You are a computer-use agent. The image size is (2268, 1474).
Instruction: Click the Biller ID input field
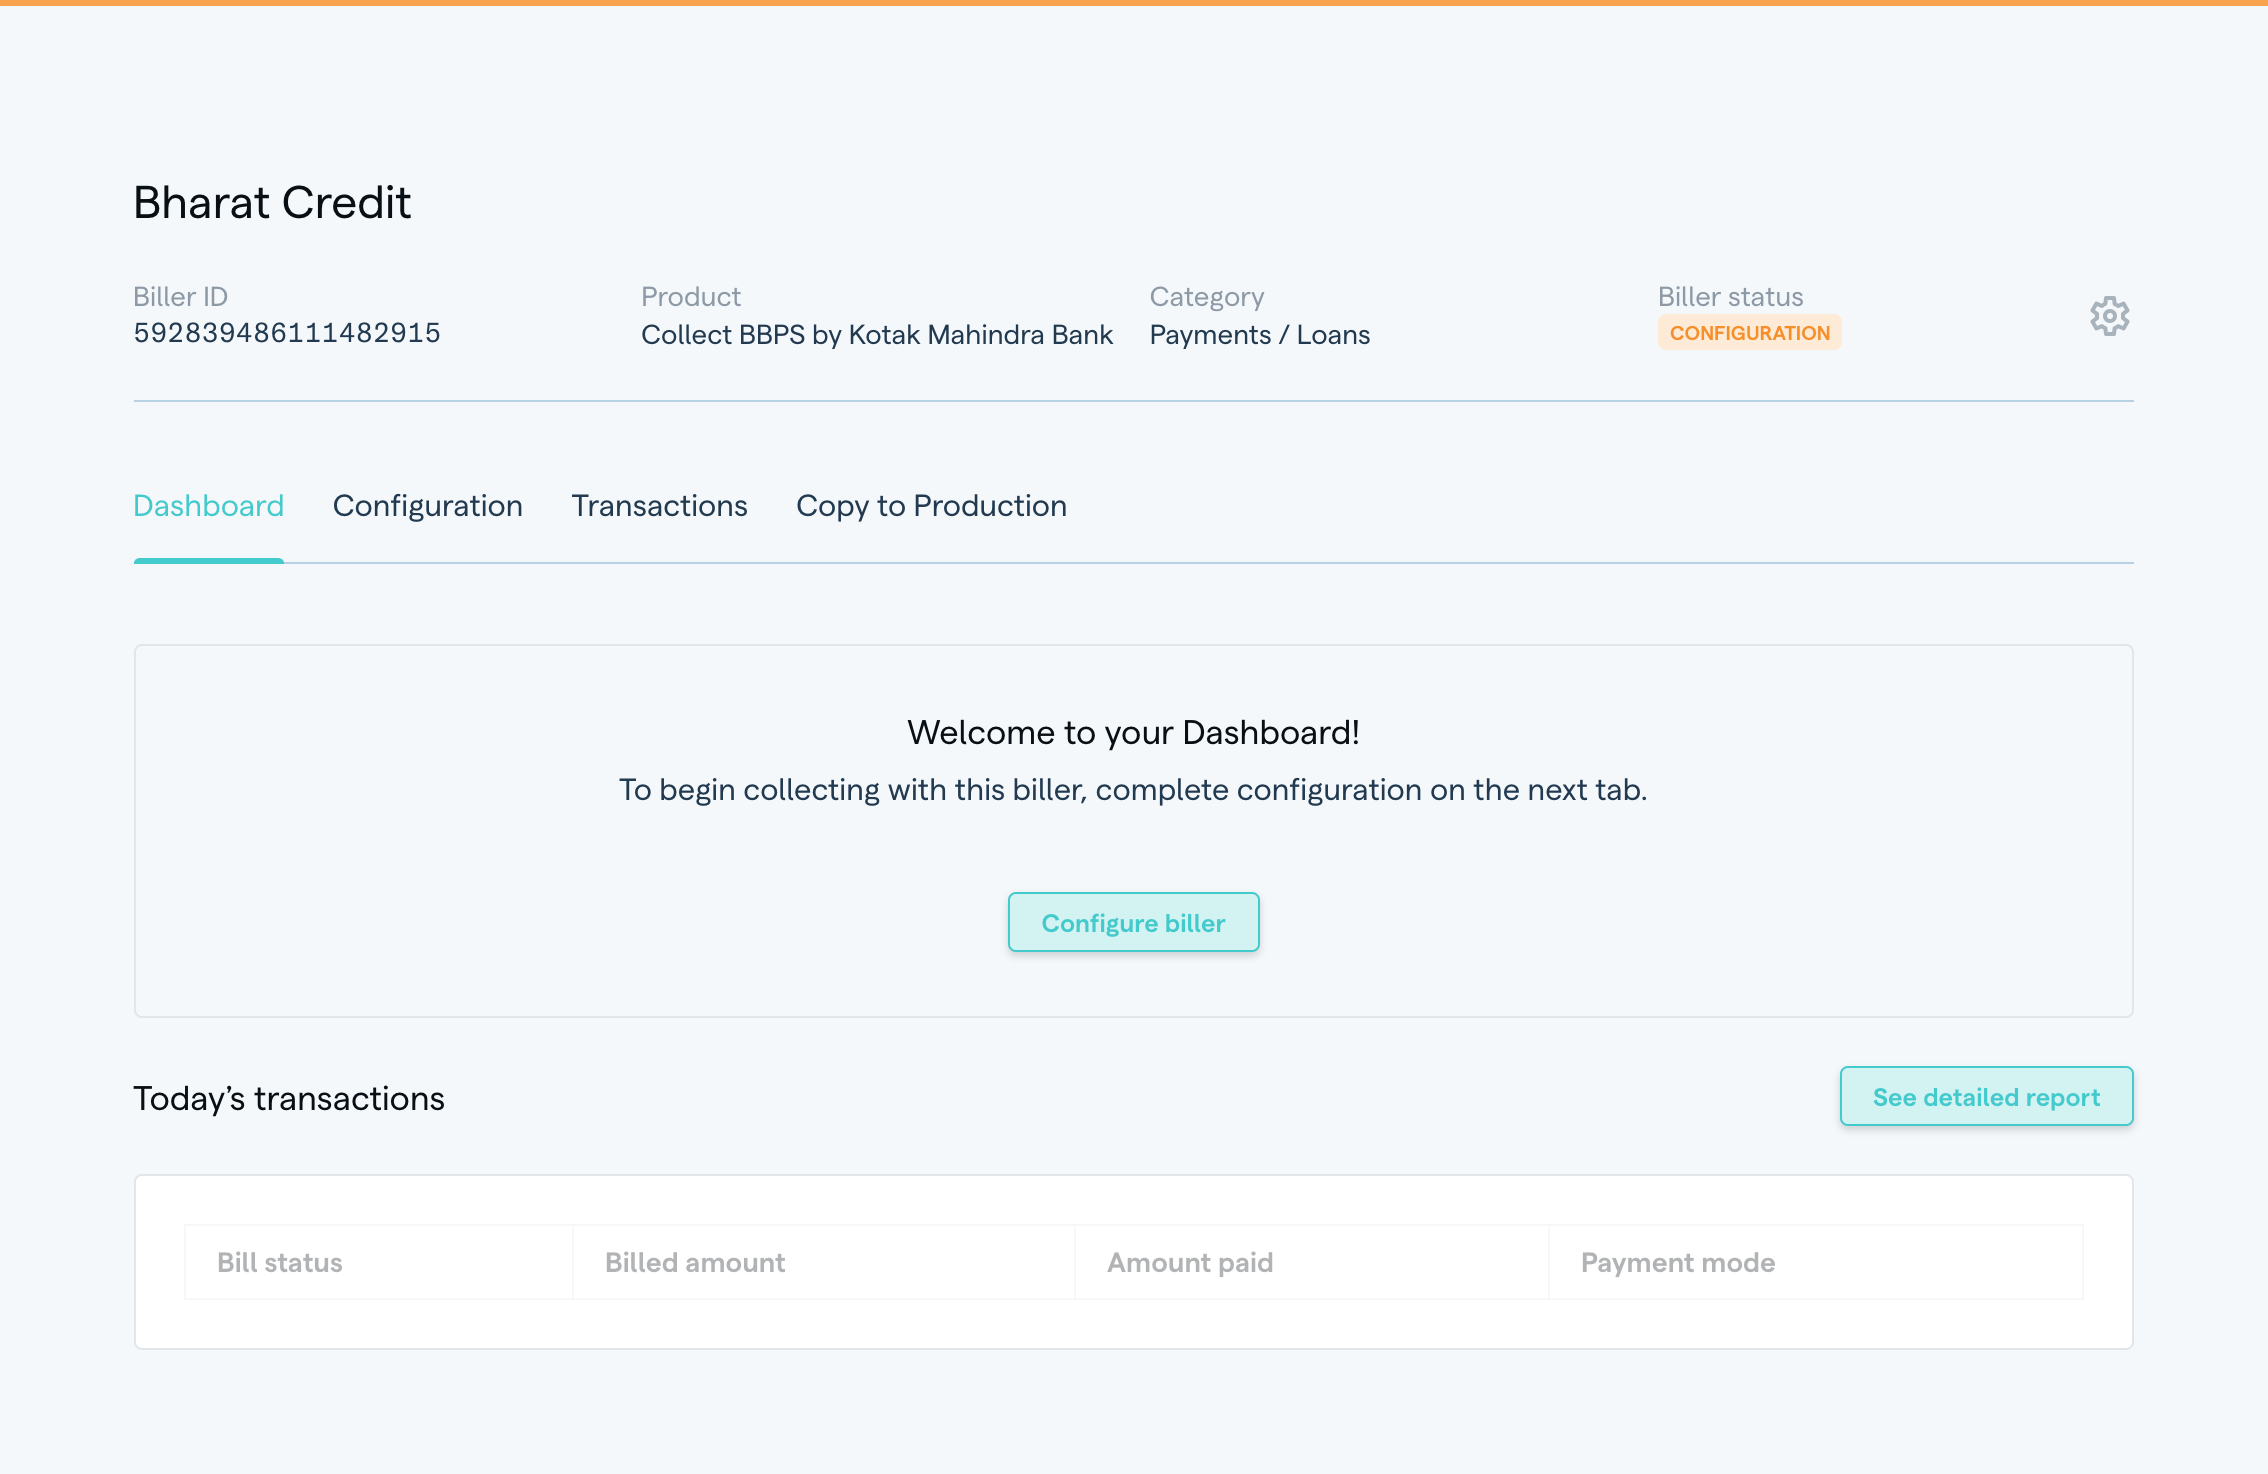(286, 332)
